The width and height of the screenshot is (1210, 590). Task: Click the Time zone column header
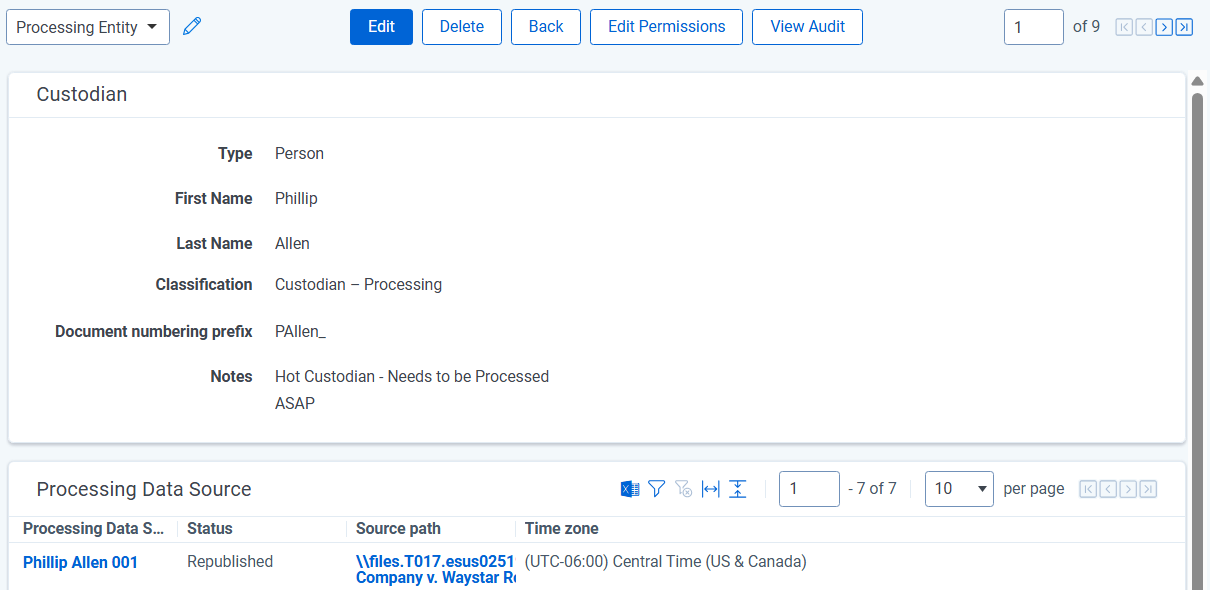[562, 528]
